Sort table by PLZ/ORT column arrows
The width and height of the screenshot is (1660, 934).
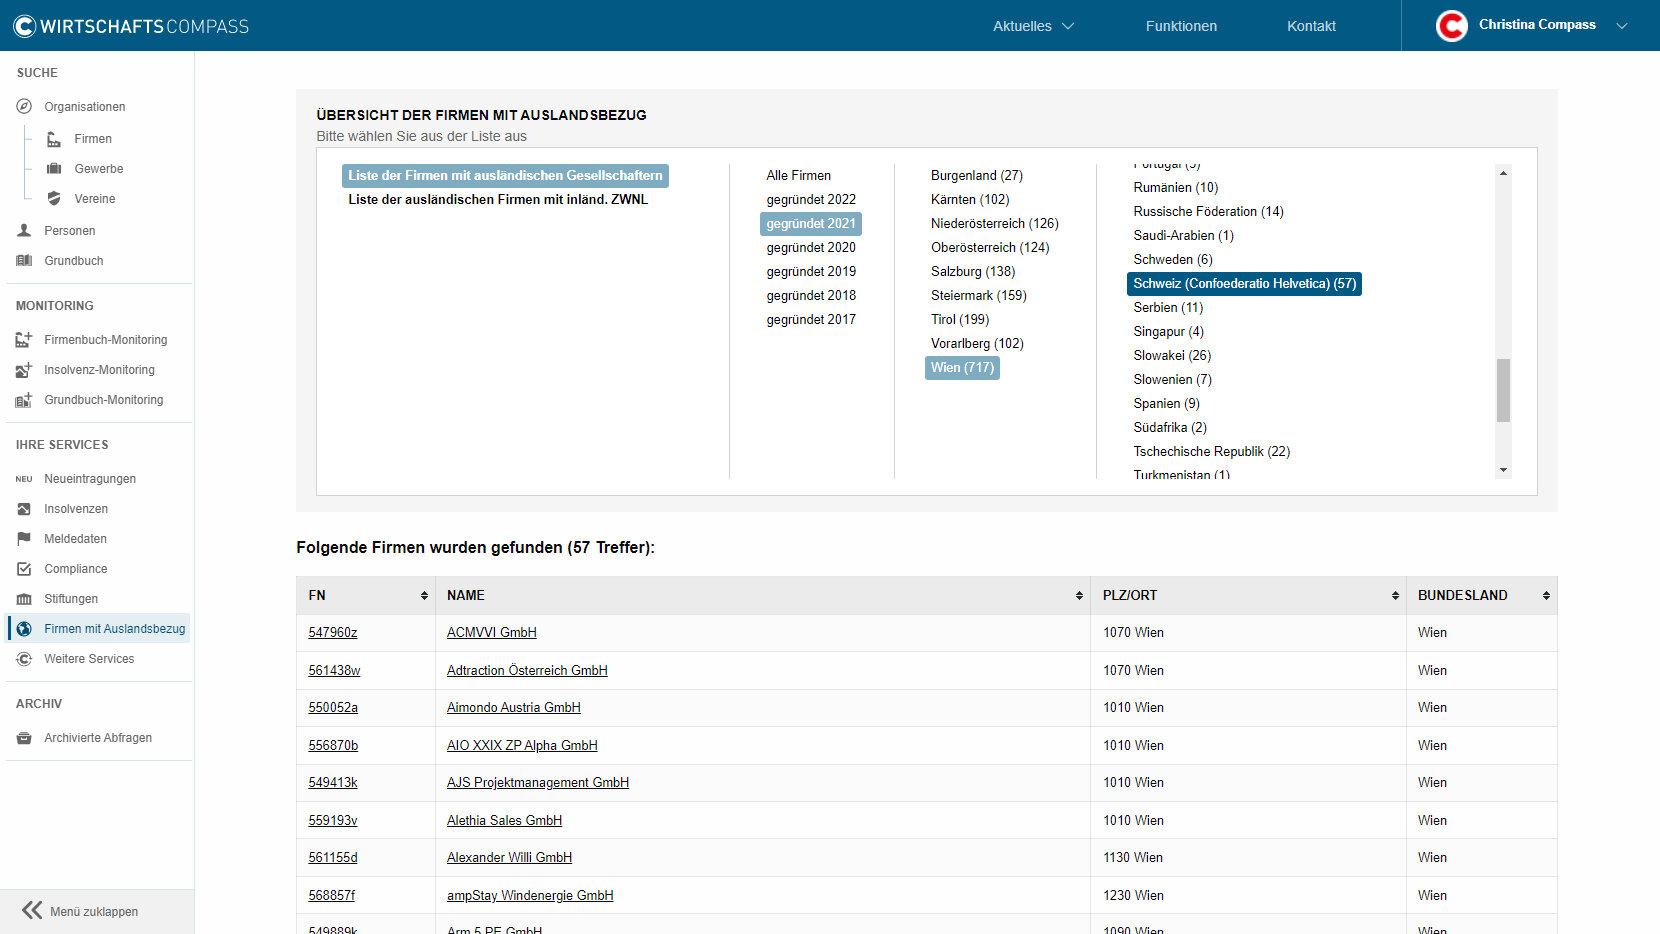pyautogui.click(x=1395, y=595)
